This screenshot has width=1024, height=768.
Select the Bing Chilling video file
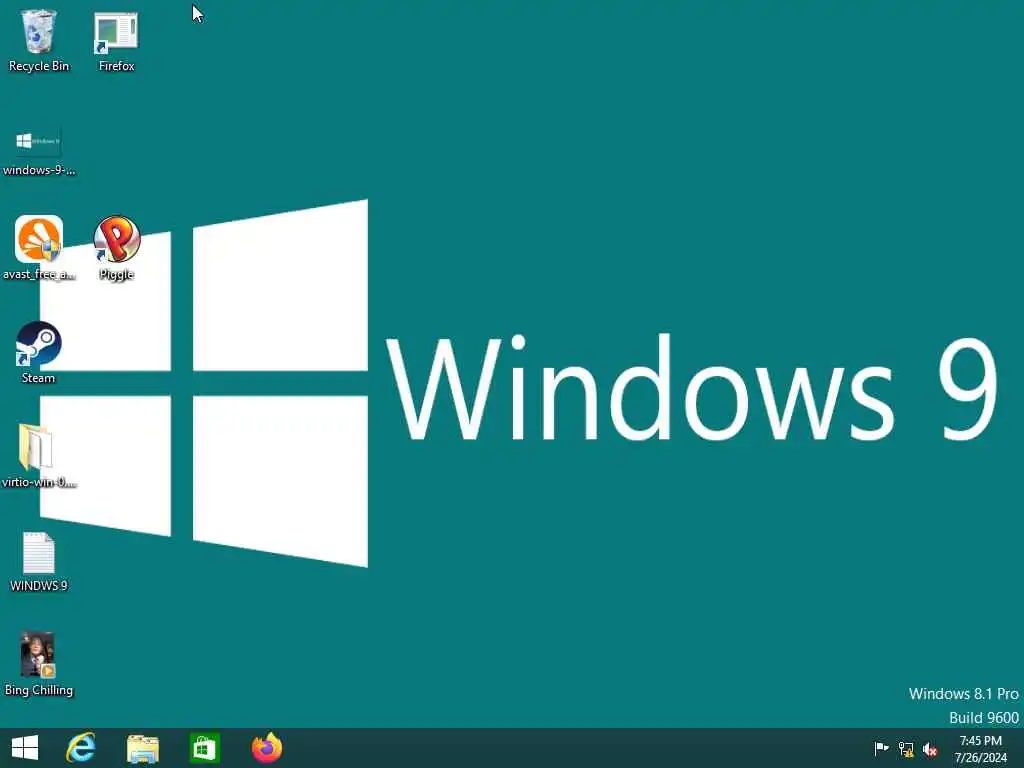tap(39, 664)
